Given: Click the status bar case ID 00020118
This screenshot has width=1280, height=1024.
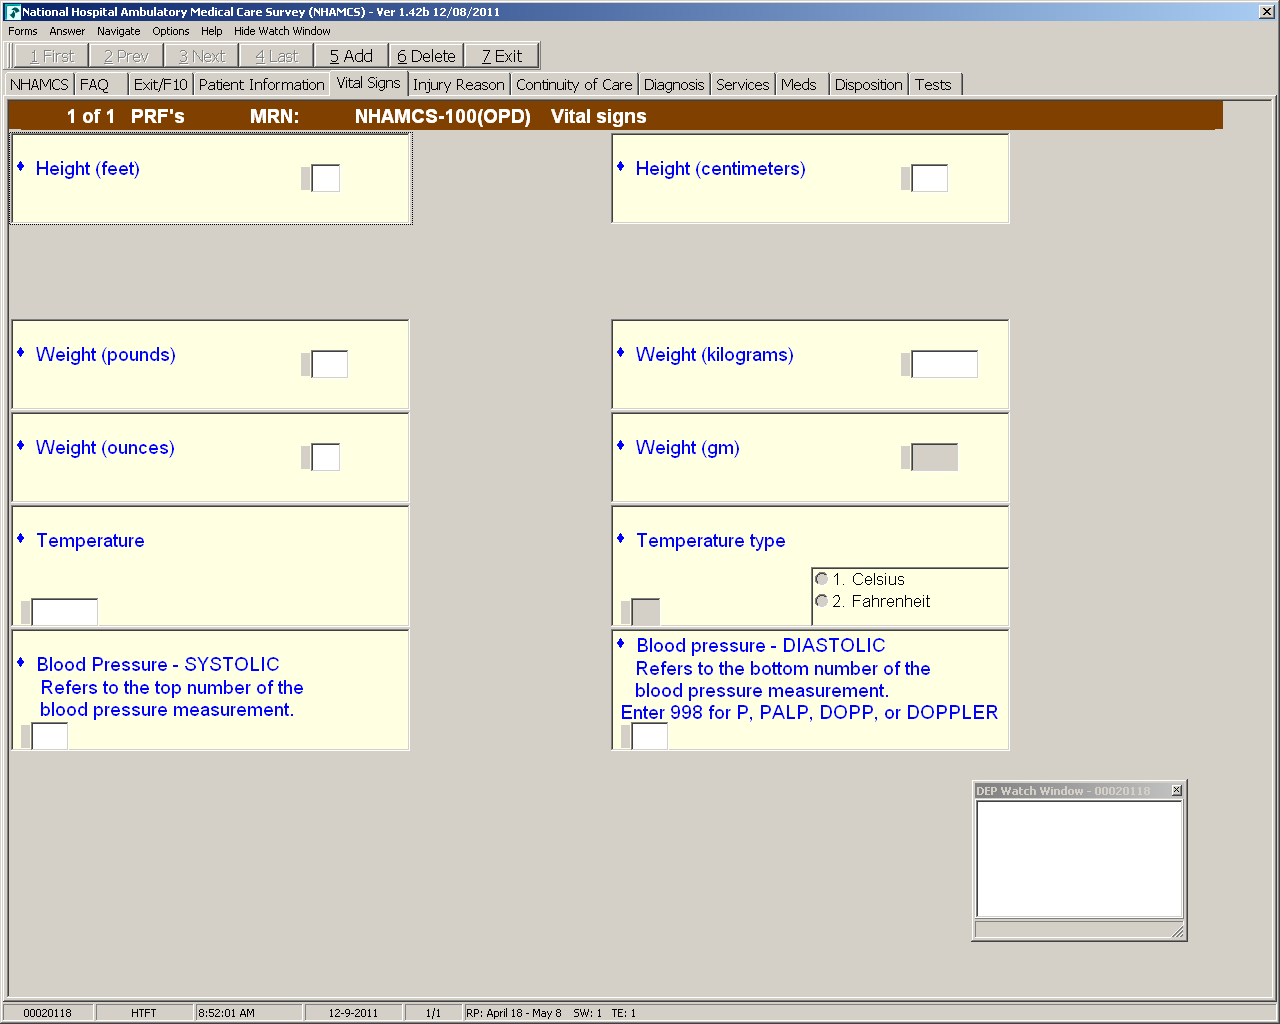Looking at the screenshot, I should click(x=48, y=1013).
